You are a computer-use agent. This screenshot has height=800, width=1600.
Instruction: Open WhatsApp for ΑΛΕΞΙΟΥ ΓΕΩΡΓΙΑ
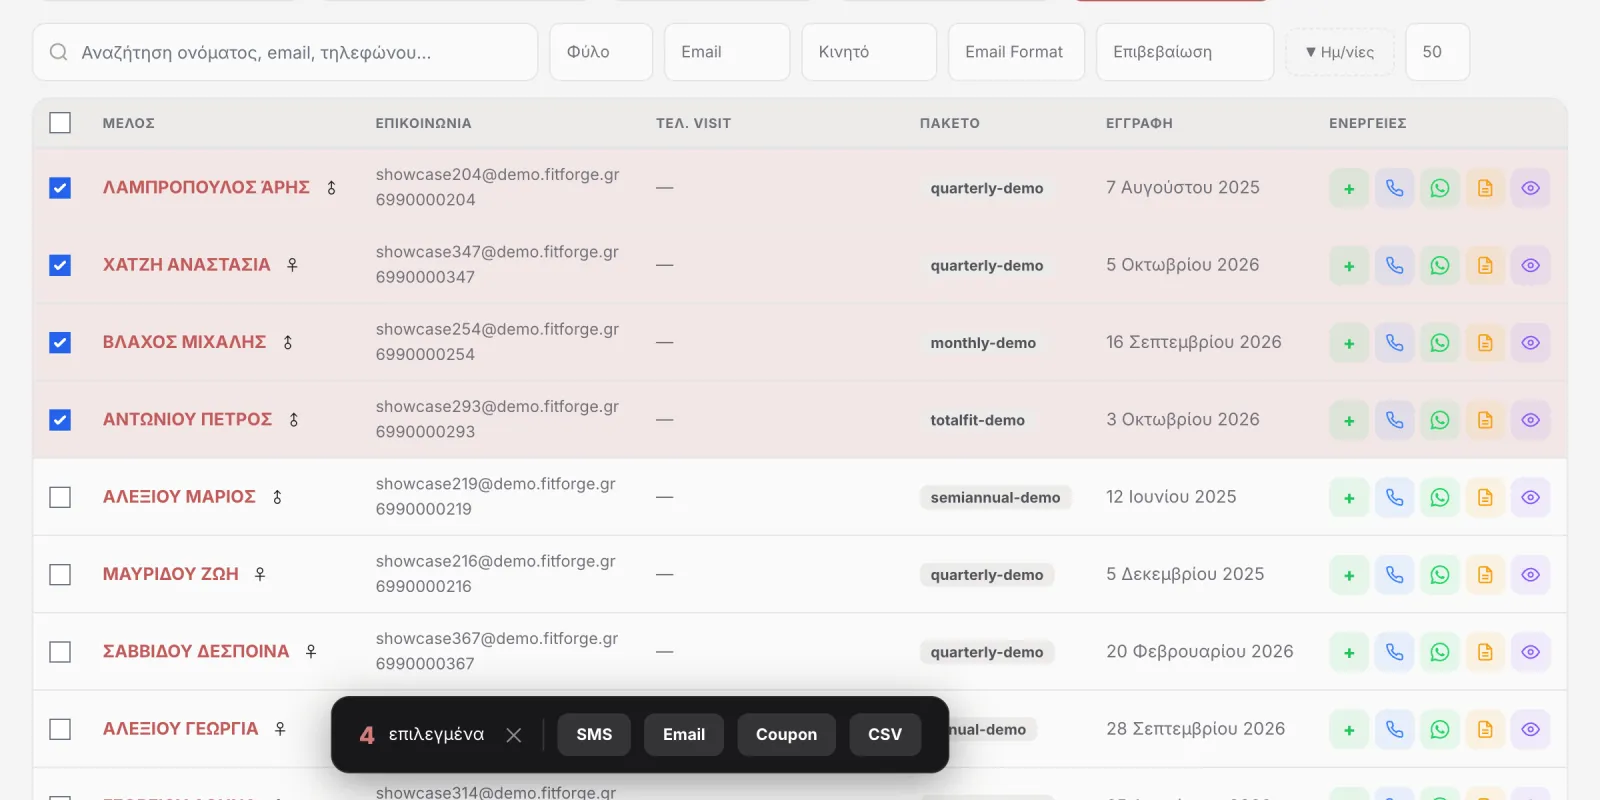point(1440,729)
